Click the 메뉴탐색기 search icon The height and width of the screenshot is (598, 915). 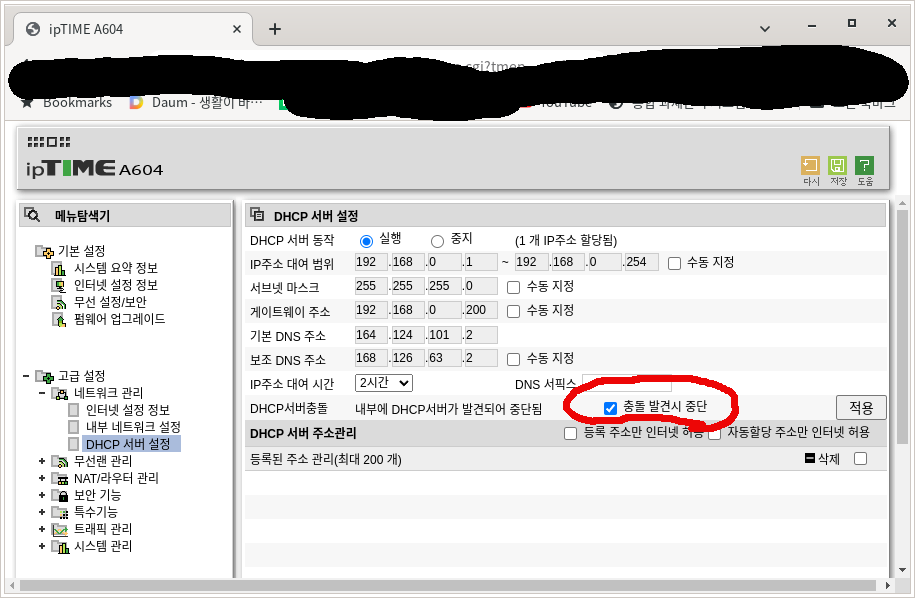pyautogui.click(x=32, y=215)
